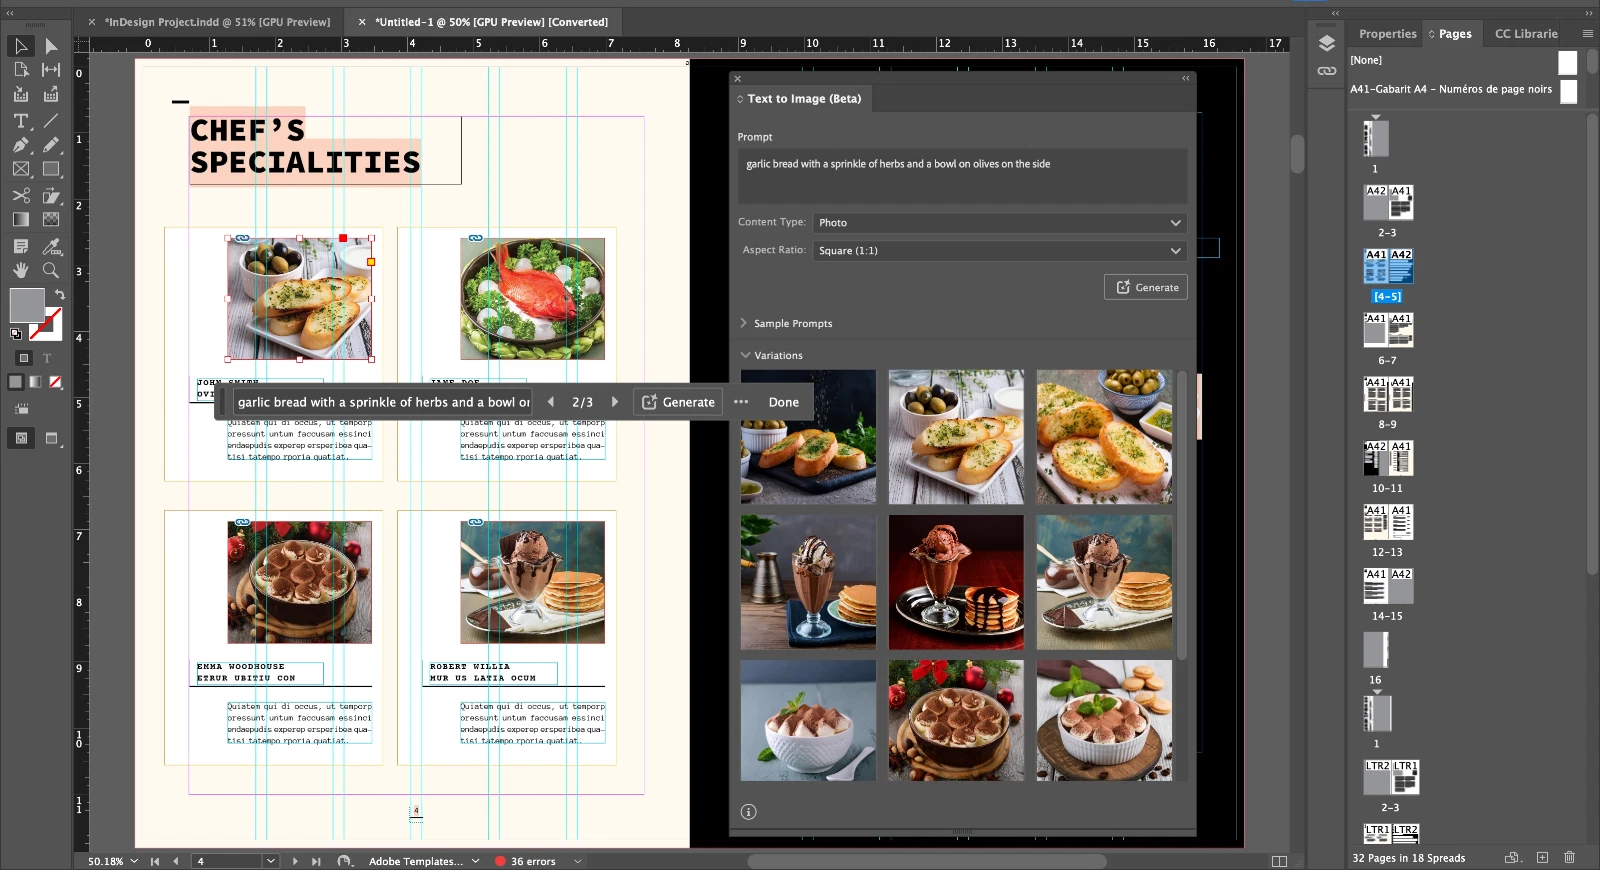Image resolution: width=1600 pixels, height=870 pixels.
Task: Open the Content Type dropdown
Action: click(1000, 223)
